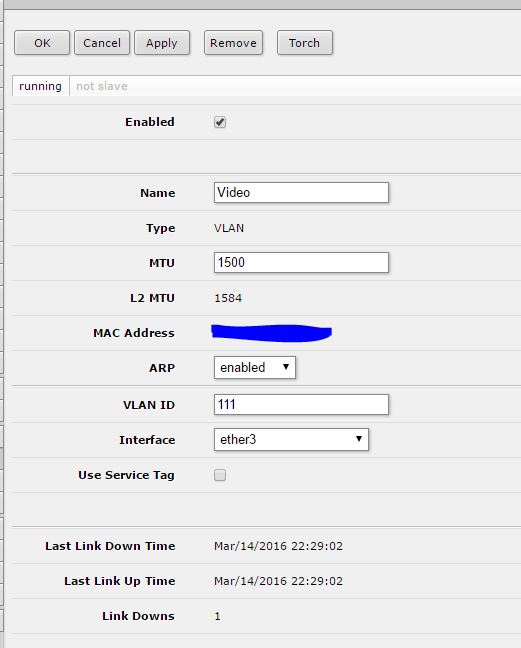This screenshot has width=521, height=648.
Task: Click the Last Link Down Time value
Action: [x=278, y=546]
